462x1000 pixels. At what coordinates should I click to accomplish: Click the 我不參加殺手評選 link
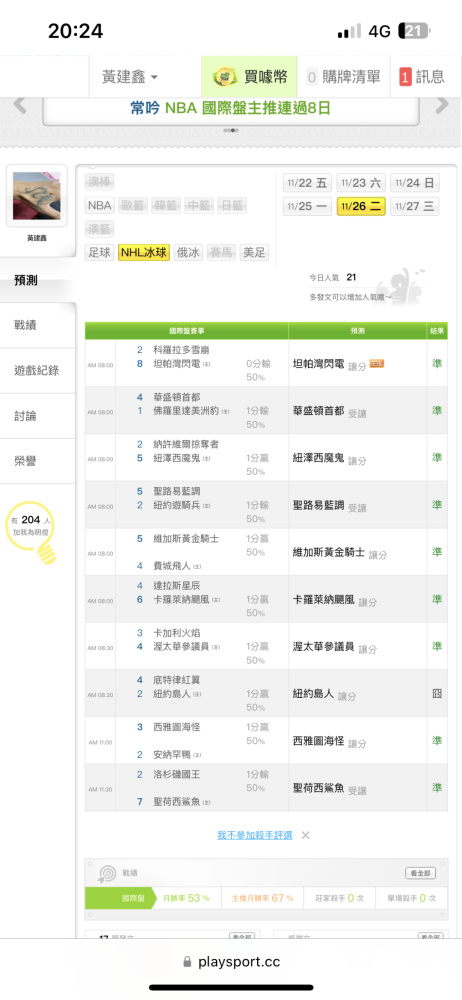pyautogui.click(x=255, y=835)
